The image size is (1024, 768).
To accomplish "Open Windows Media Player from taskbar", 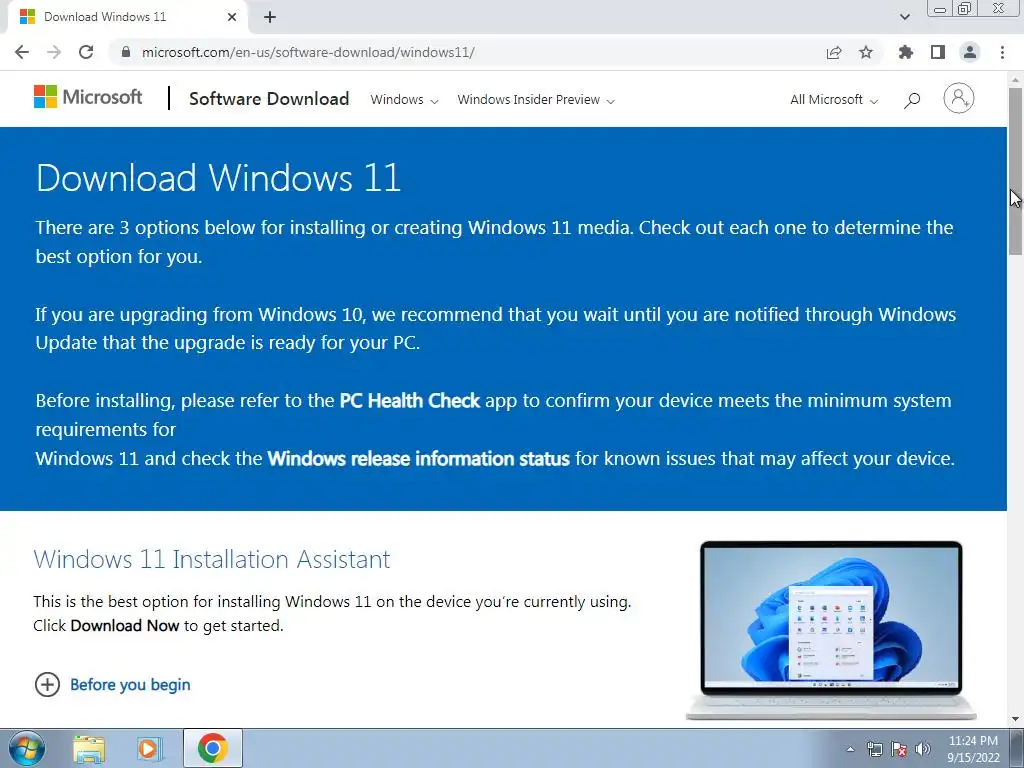I will (148, 748).
